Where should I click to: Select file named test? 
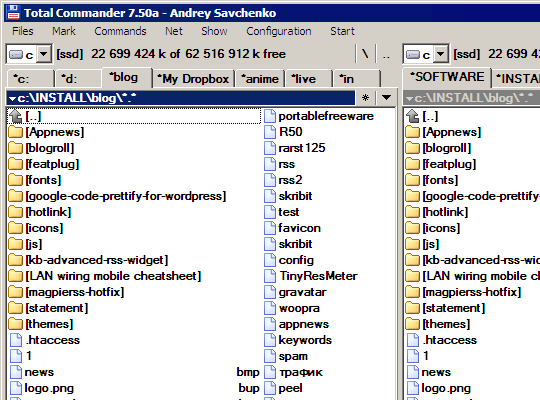point(289,212)
